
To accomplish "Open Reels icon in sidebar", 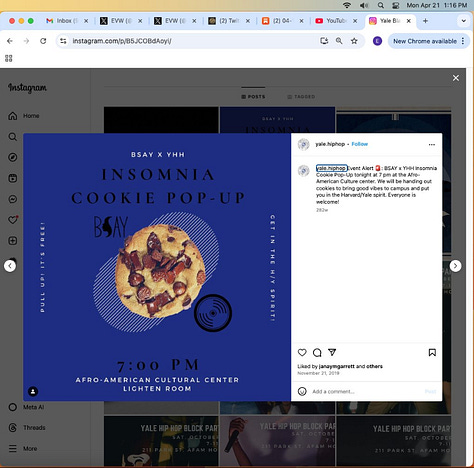I will (13, 178).
